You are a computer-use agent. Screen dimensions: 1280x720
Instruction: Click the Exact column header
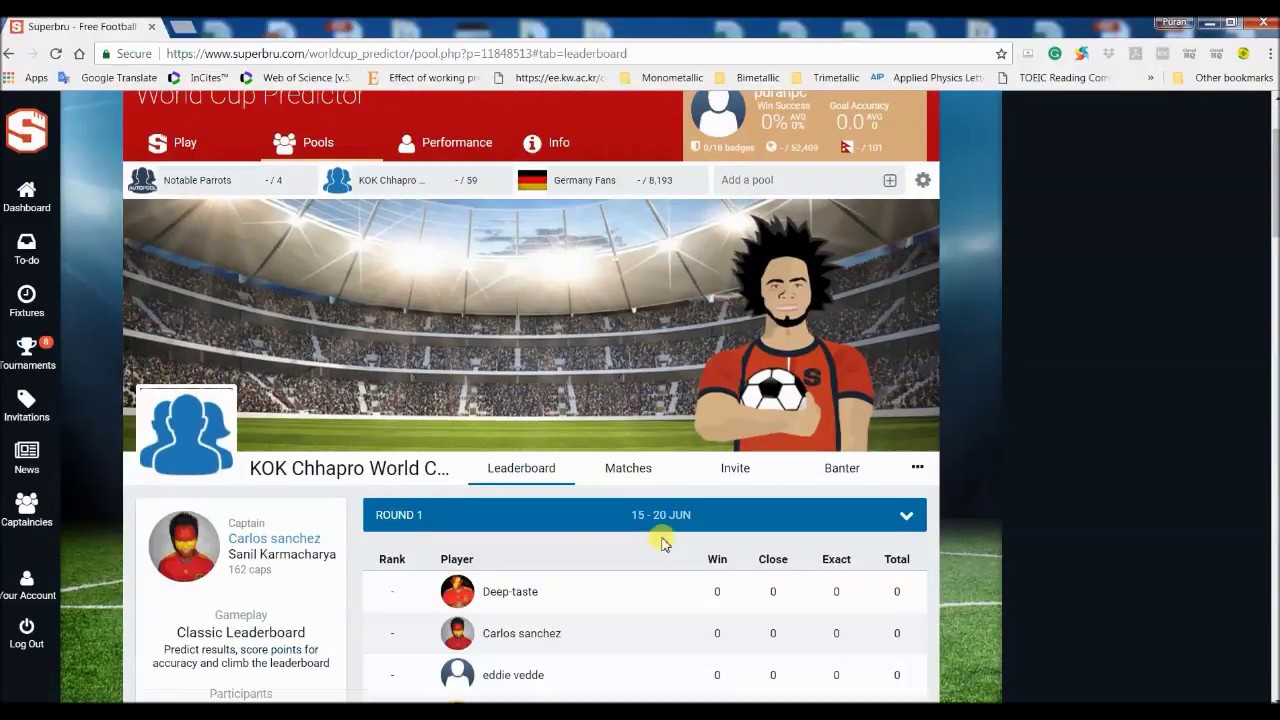pos(836,559)
